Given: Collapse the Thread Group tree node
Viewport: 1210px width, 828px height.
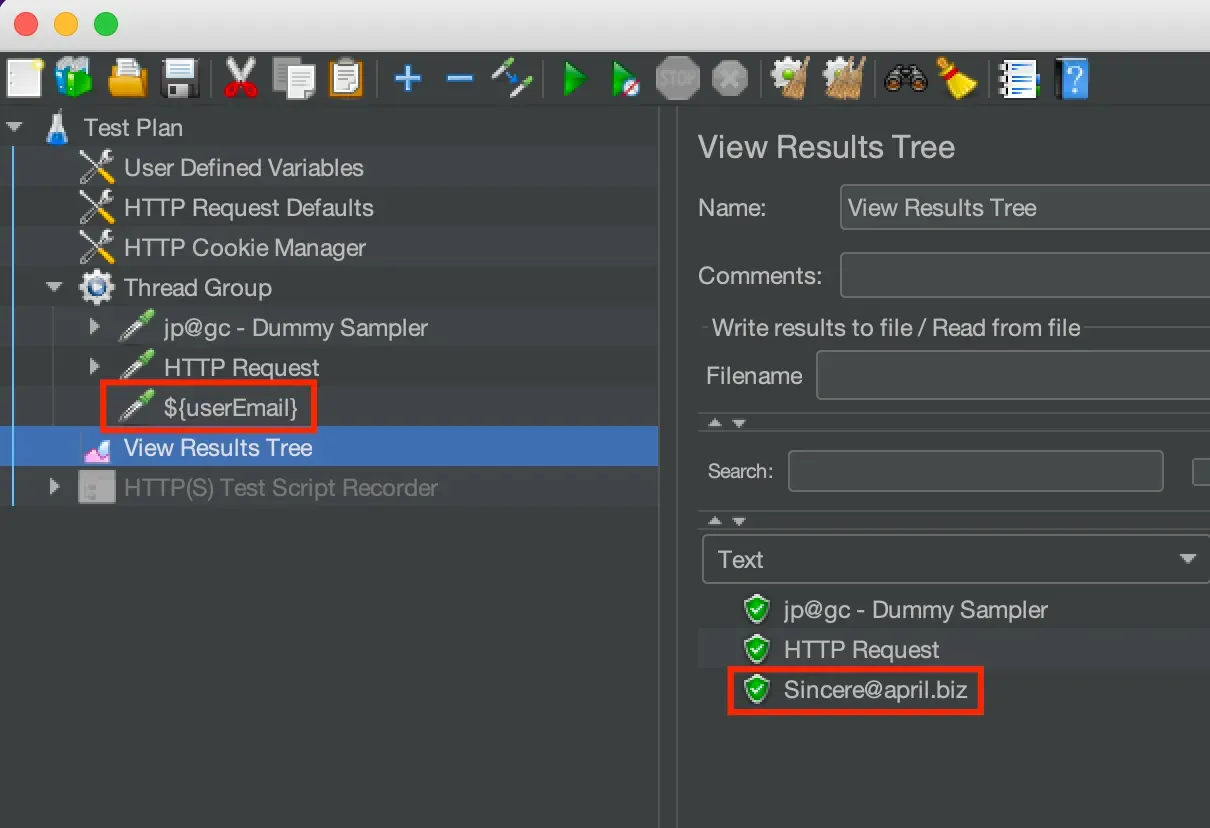Looking at the screenshot, I should pyautogui.click(x=54, y=288).
